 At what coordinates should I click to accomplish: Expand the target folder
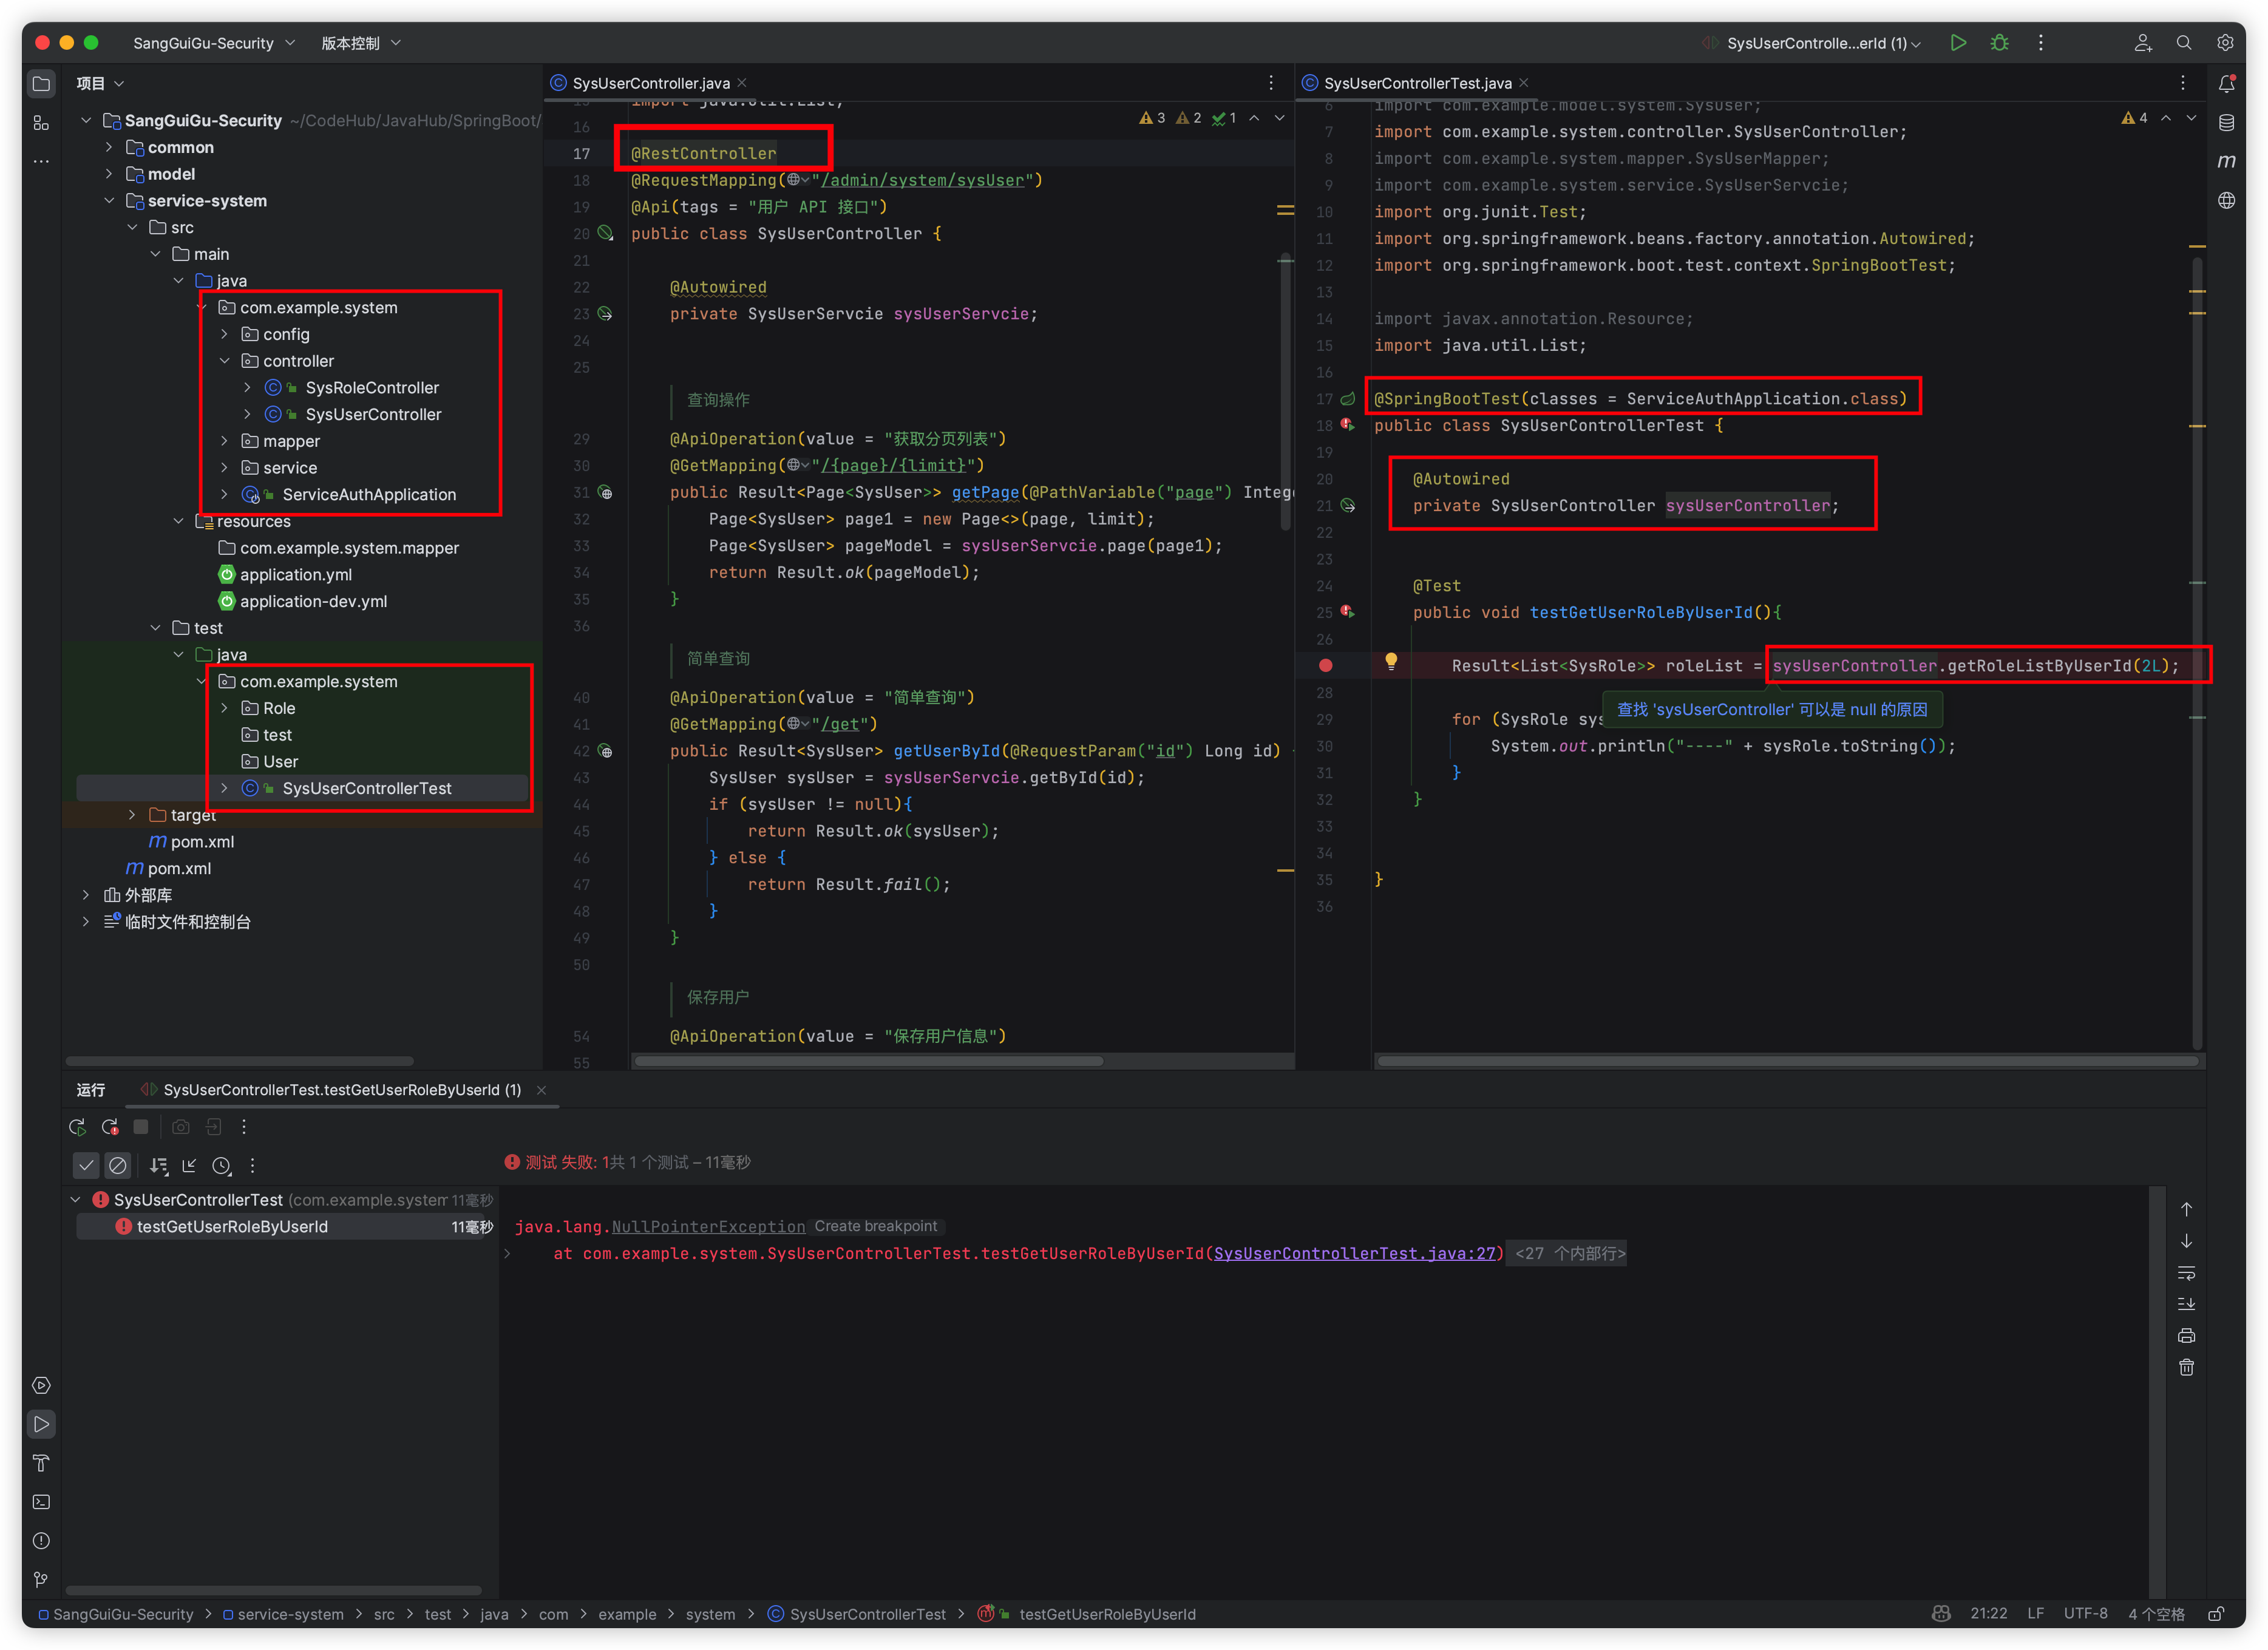132,815
